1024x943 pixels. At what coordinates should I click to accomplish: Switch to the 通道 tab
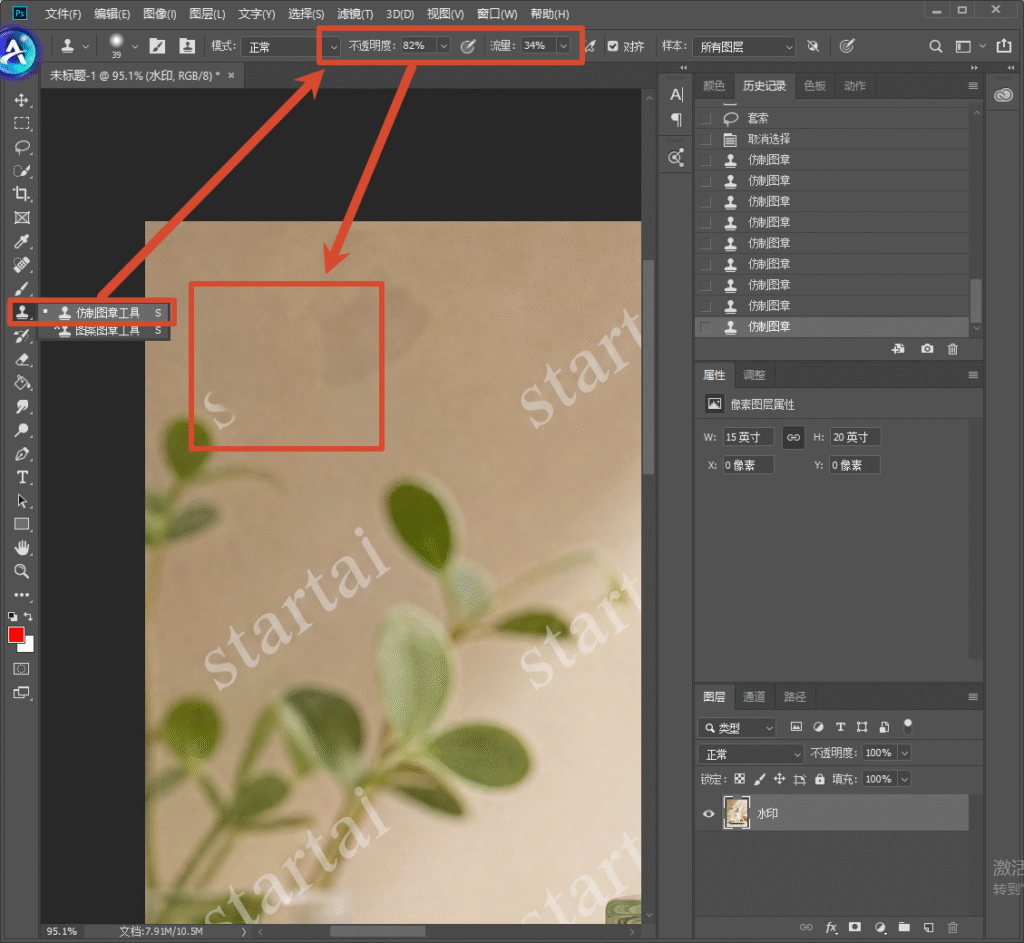click(x=754, y=697)
